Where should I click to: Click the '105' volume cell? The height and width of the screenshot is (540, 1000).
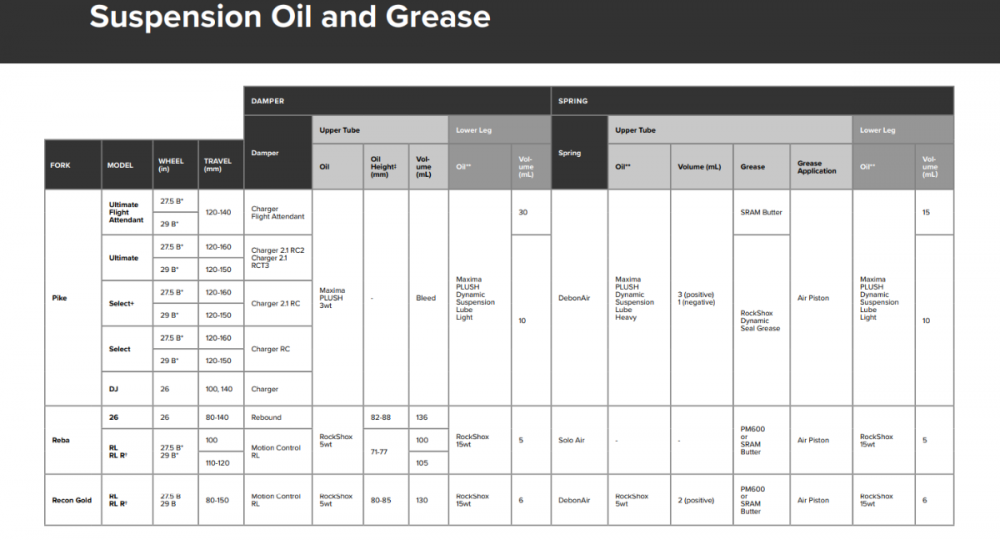click(x=428, y=463)
